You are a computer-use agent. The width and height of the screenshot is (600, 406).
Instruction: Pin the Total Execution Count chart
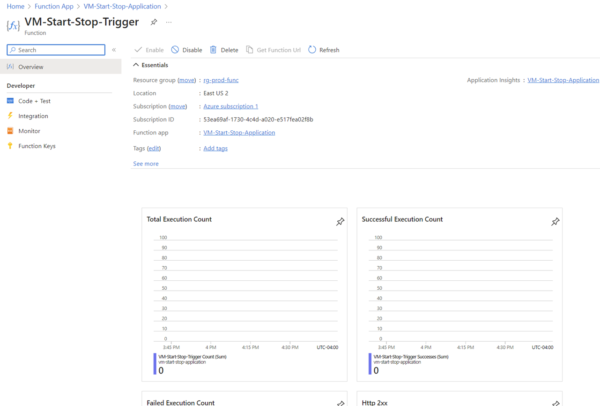pyautogui.click(x=340, y=222)
